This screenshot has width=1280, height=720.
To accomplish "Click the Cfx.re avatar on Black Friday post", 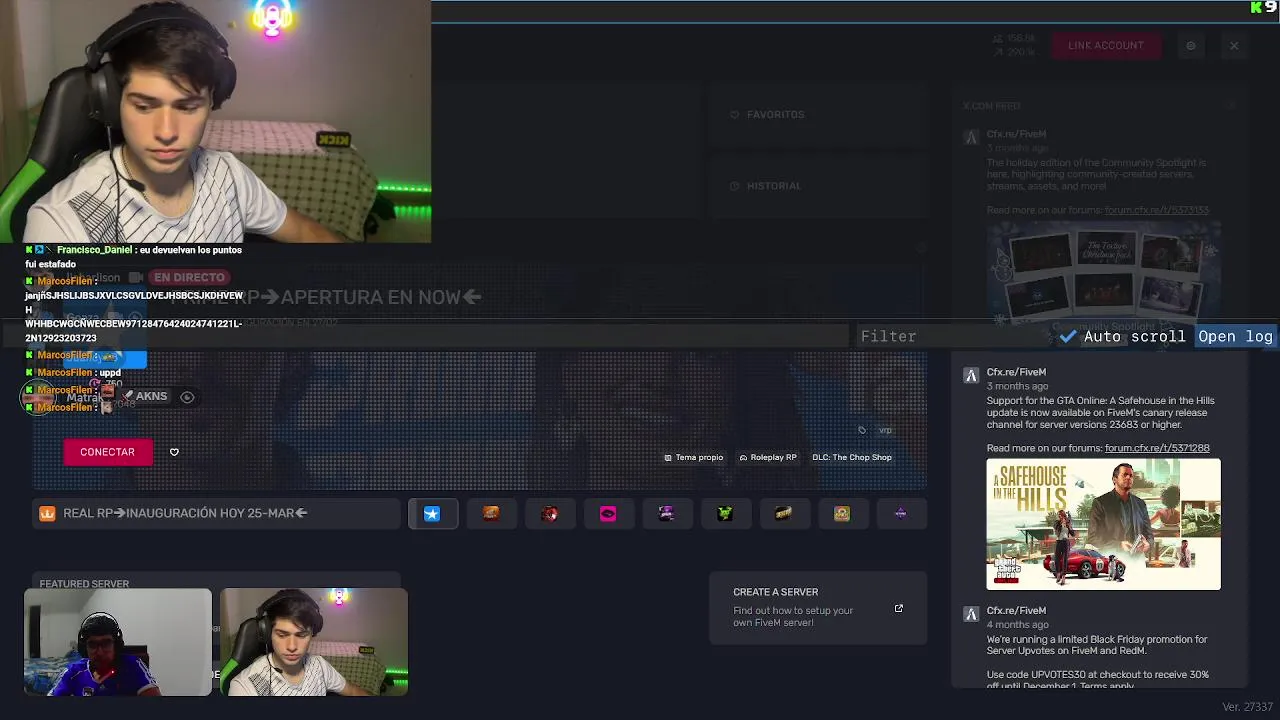I will coord(970,614).
